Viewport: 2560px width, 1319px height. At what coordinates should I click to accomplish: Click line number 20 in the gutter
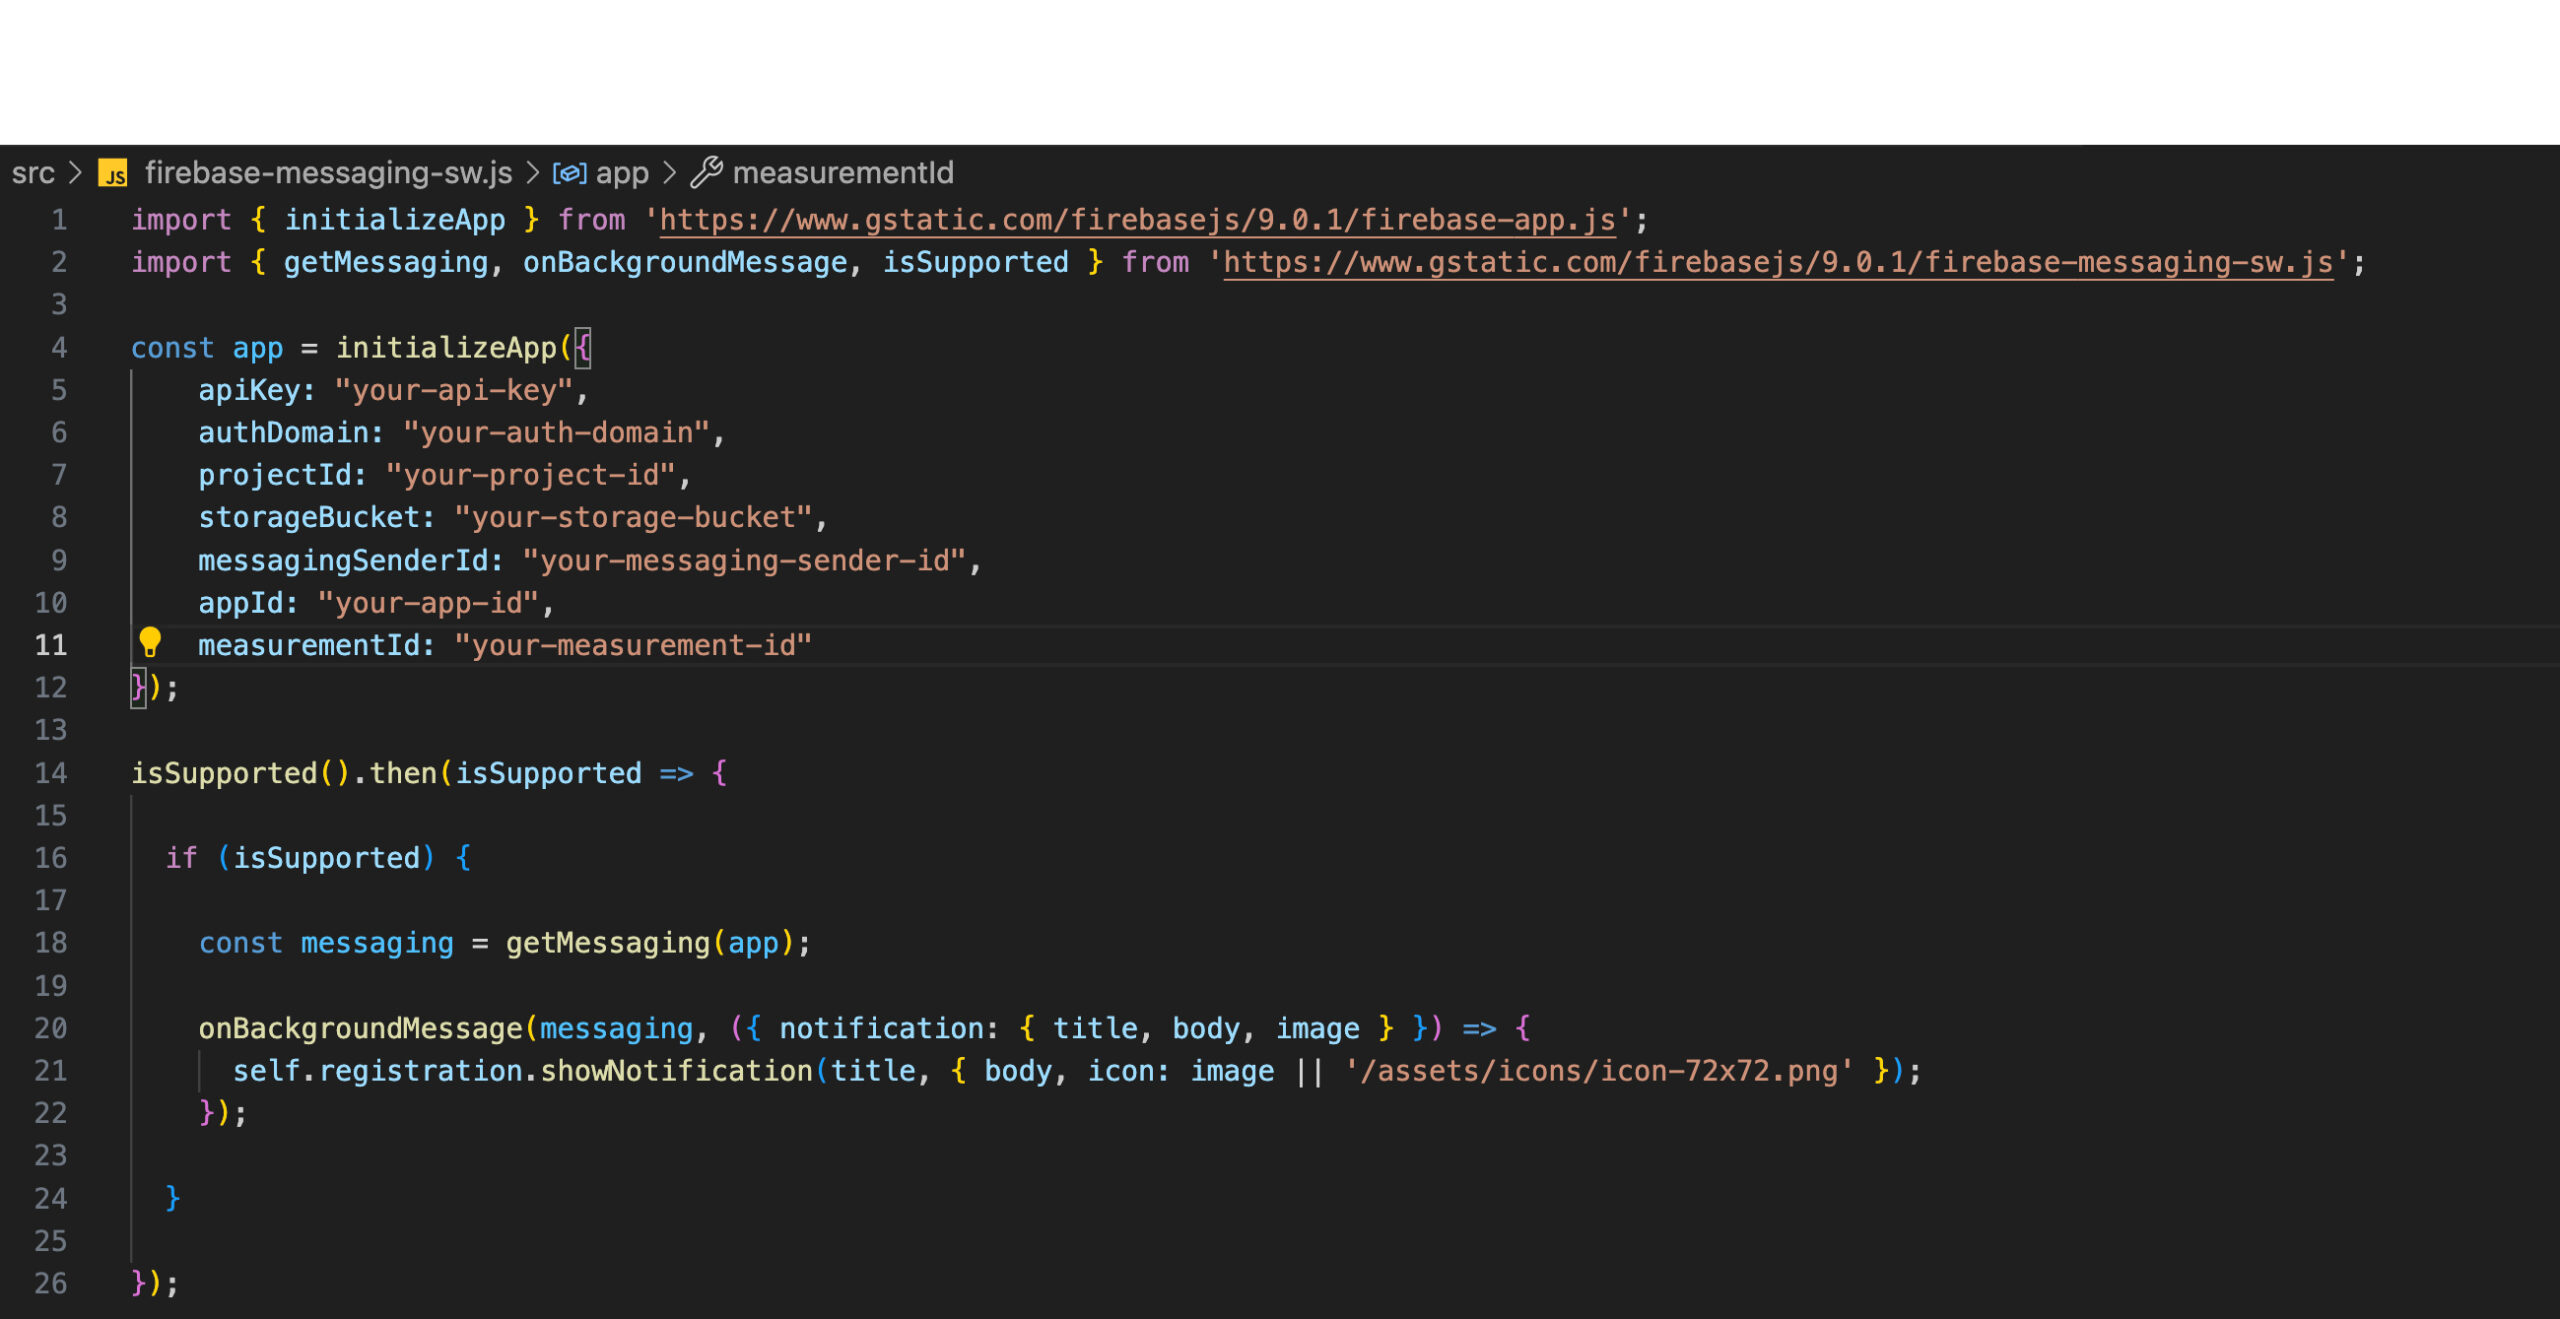coord(51,1028)
